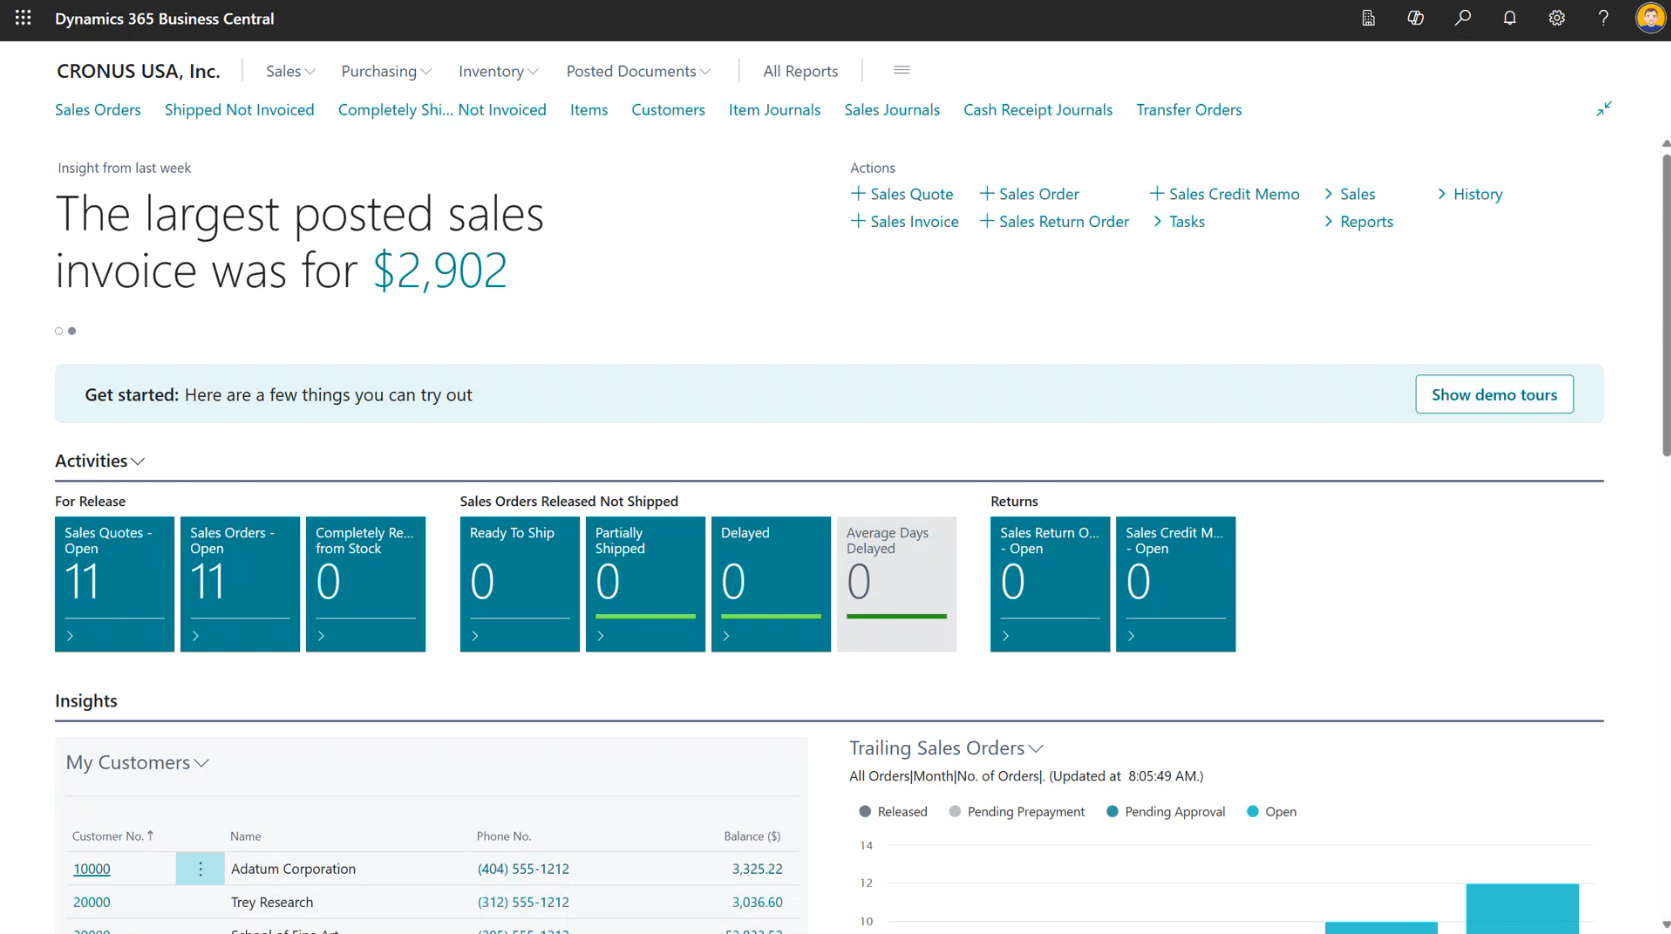Click the help question mark icon
The image size is (1671, 934).
point(1603,18)
